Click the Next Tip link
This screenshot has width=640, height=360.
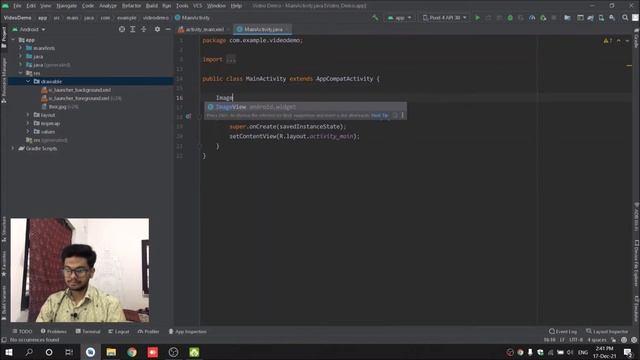tap(380, 116)
